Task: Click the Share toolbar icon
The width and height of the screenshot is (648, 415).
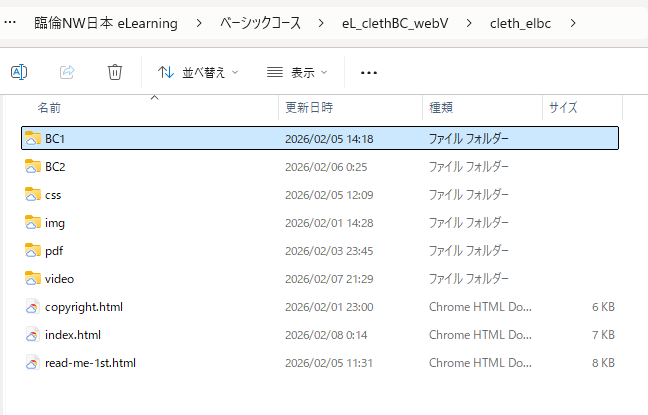Action: click(67, 72)
